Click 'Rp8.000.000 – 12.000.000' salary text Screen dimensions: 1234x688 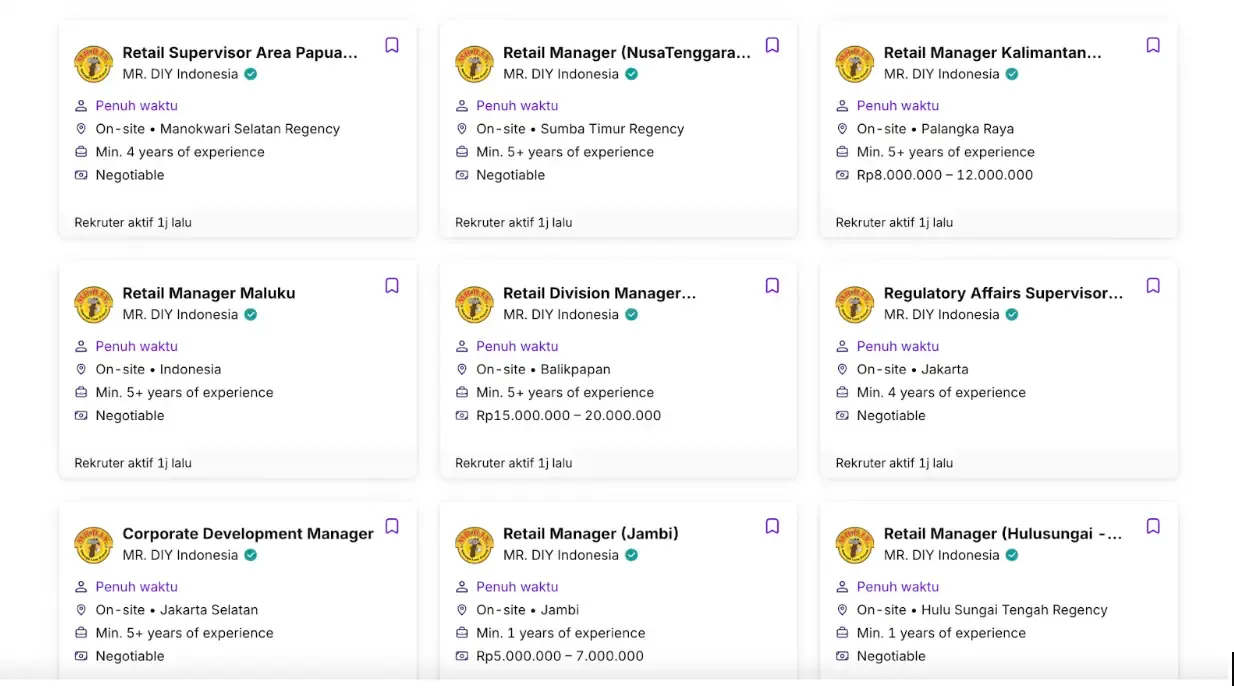point(945,175)
